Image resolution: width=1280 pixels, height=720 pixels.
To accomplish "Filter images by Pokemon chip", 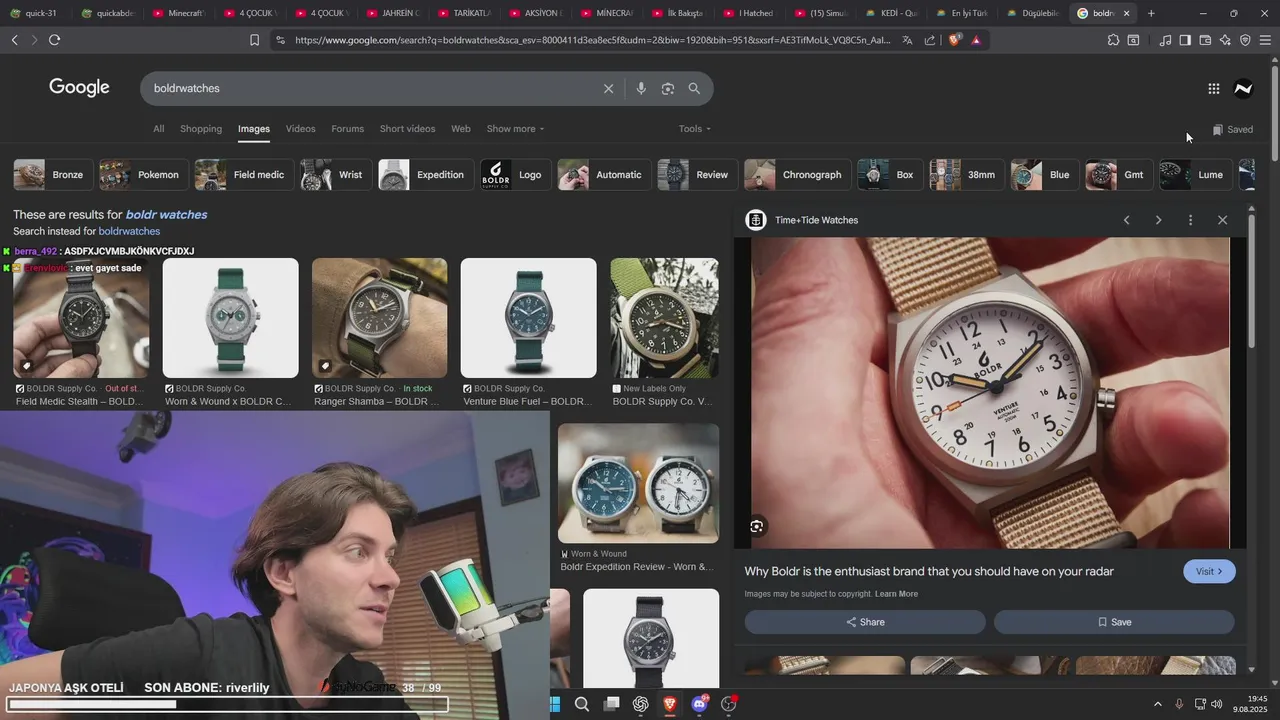I will [x=142, y=175].
